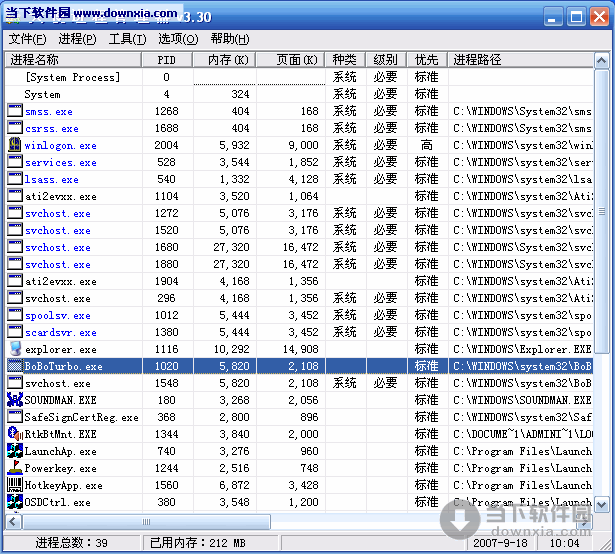
Task: Sort by the PID column header
Action: [166, 60]
